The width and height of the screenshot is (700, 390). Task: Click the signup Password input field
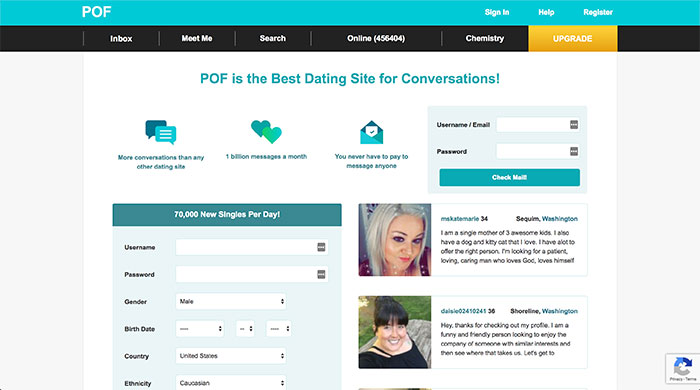click(x=252, y=274)
